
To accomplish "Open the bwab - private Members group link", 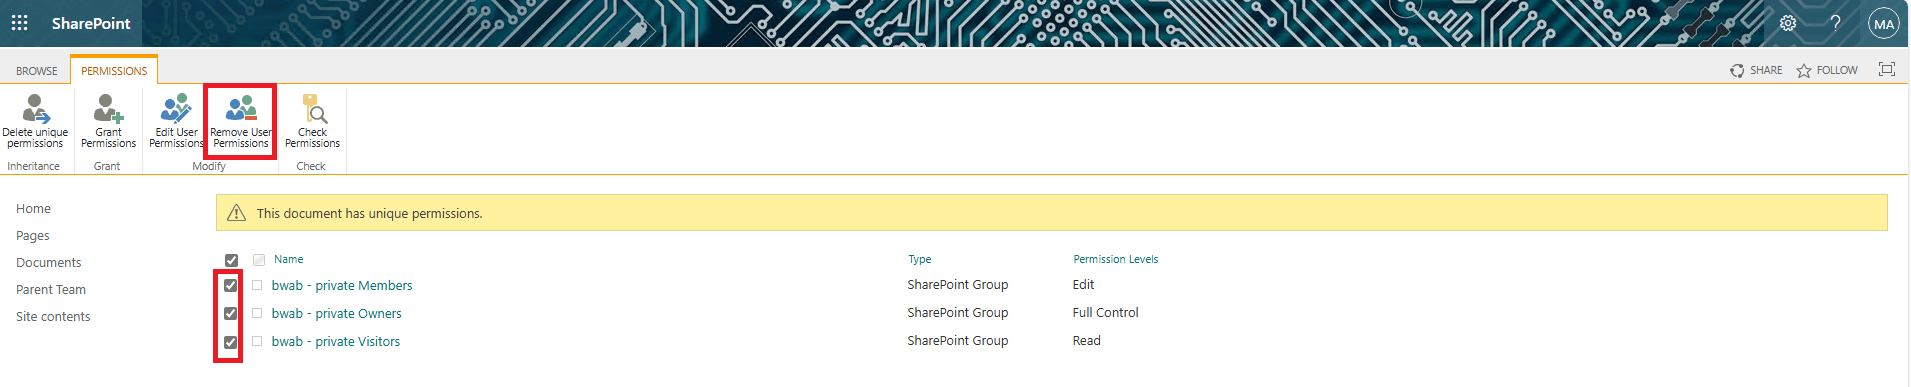I will [342, 285].
